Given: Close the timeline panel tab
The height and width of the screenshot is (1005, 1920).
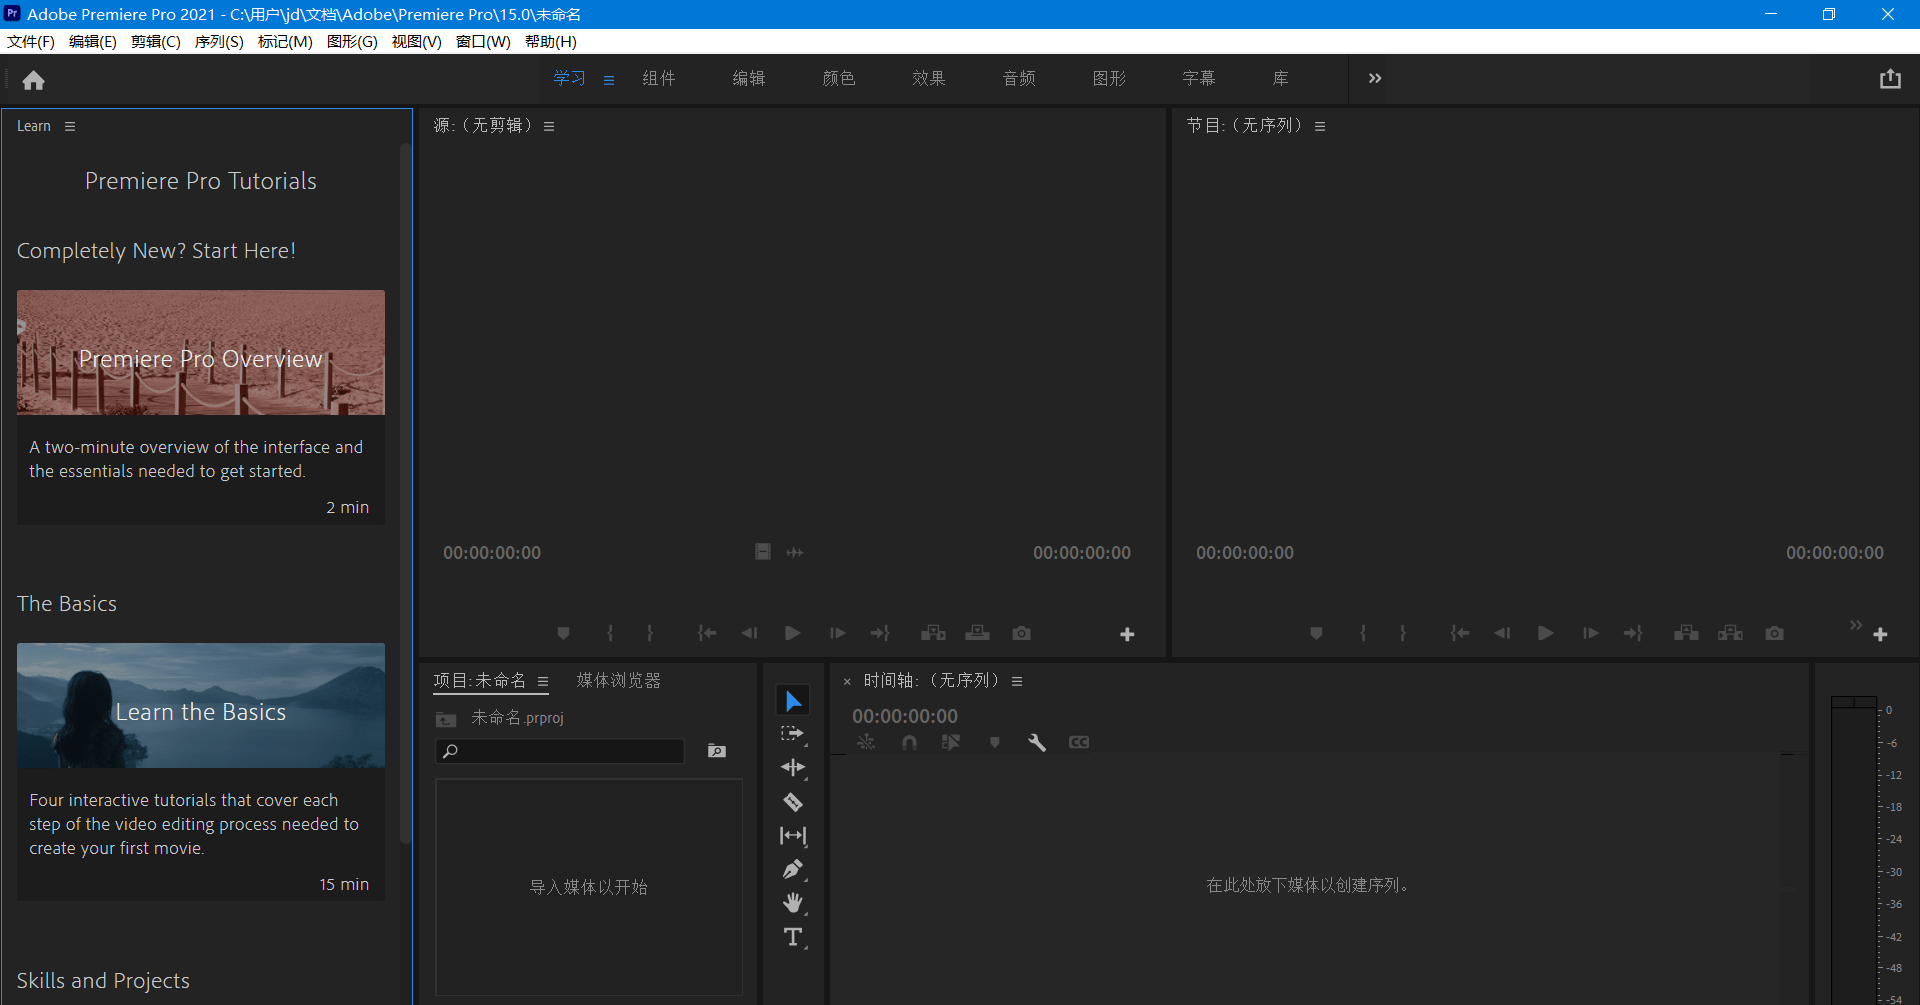Looking at the screenshot, I should [x=847, y=681].
